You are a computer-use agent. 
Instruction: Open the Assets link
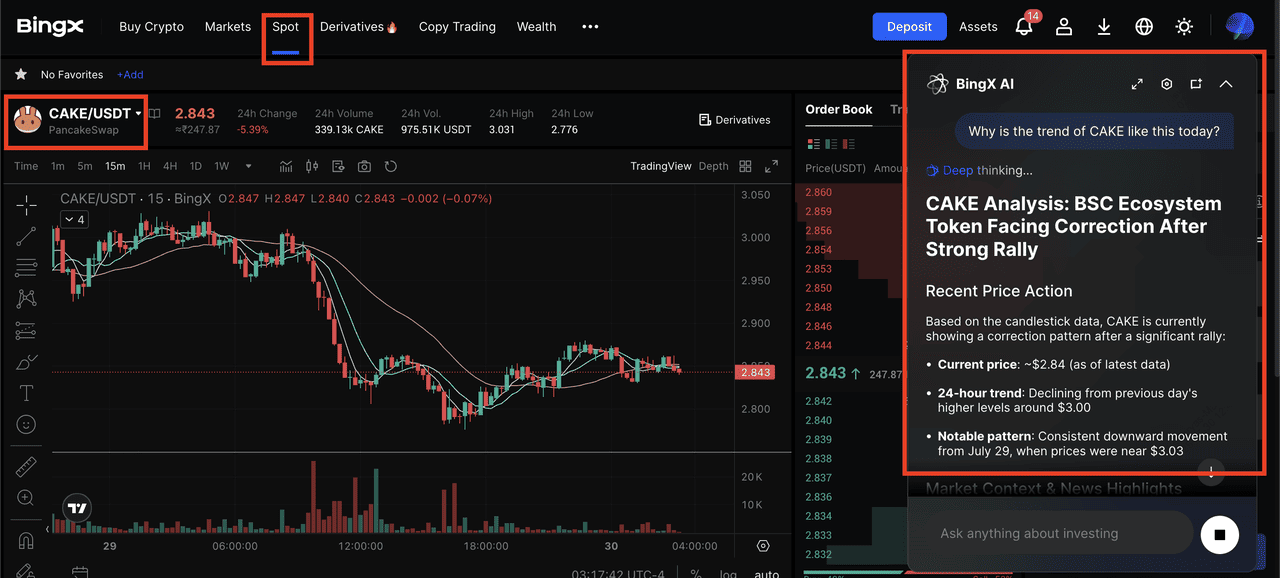pyautogui.click(x=978, y=27)
